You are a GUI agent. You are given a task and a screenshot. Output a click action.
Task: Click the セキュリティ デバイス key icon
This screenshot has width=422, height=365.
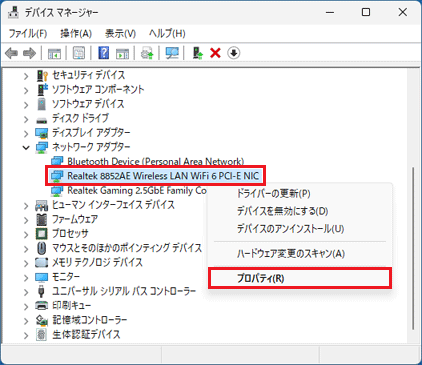coord(42,76)
